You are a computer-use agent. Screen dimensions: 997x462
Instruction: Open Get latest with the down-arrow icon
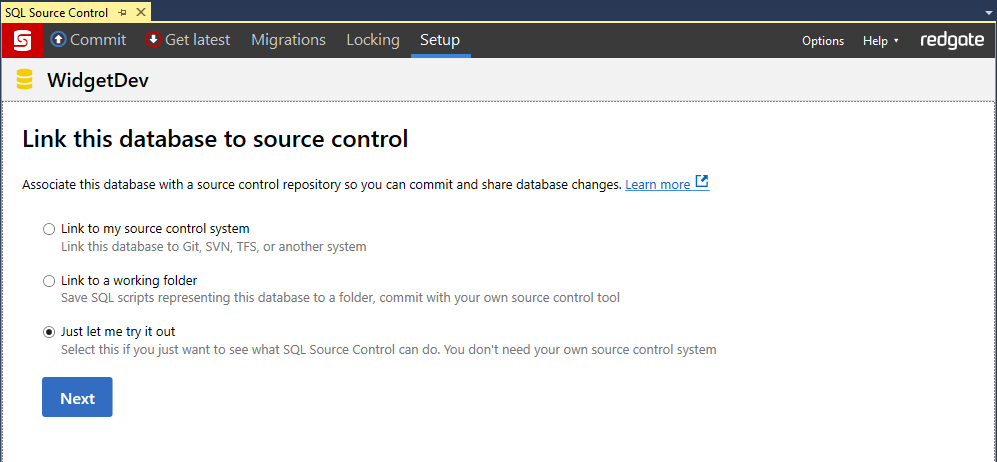pos(187,40)
